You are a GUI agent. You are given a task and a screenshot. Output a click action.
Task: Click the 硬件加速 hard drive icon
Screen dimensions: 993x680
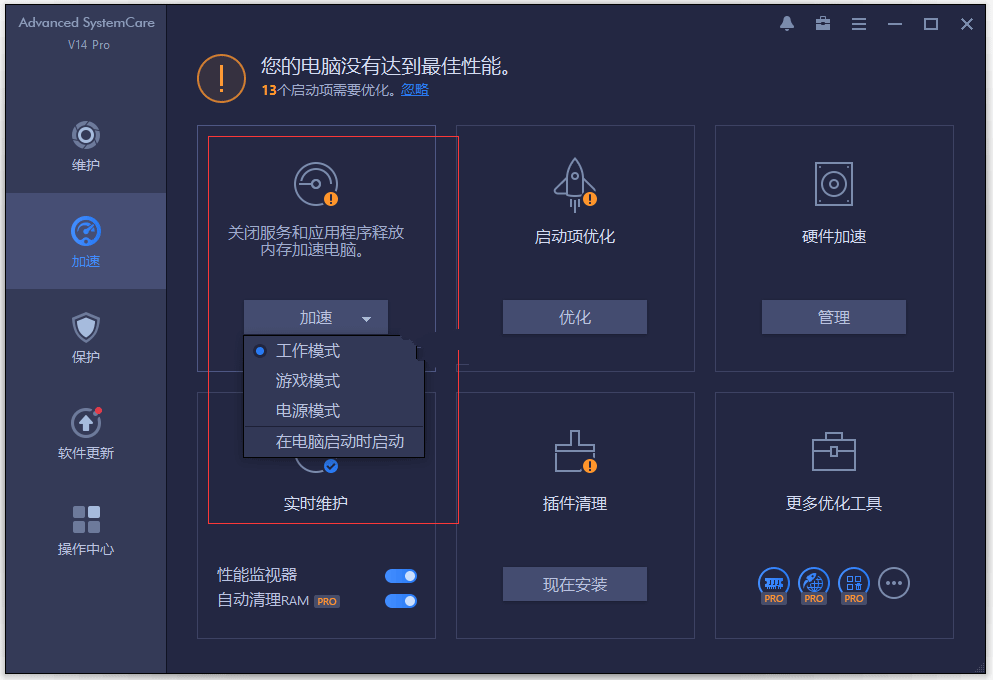[833, 184]
